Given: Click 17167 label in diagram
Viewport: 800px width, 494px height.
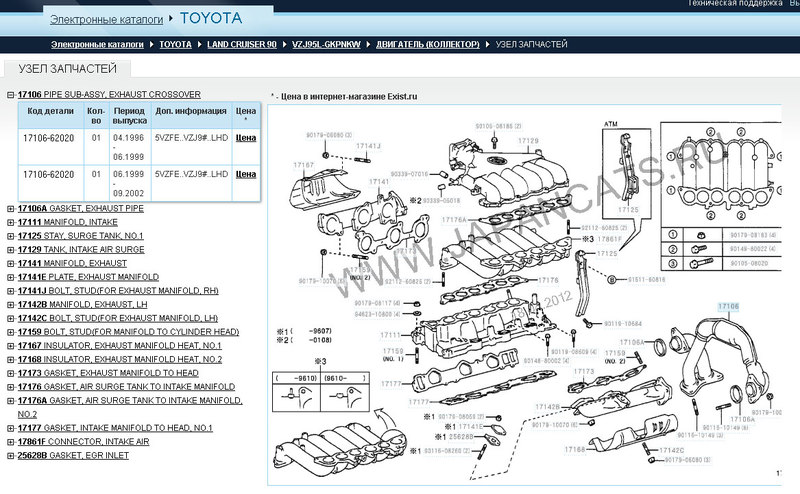Looking at the screenshot, I should [x=304, y=165].
